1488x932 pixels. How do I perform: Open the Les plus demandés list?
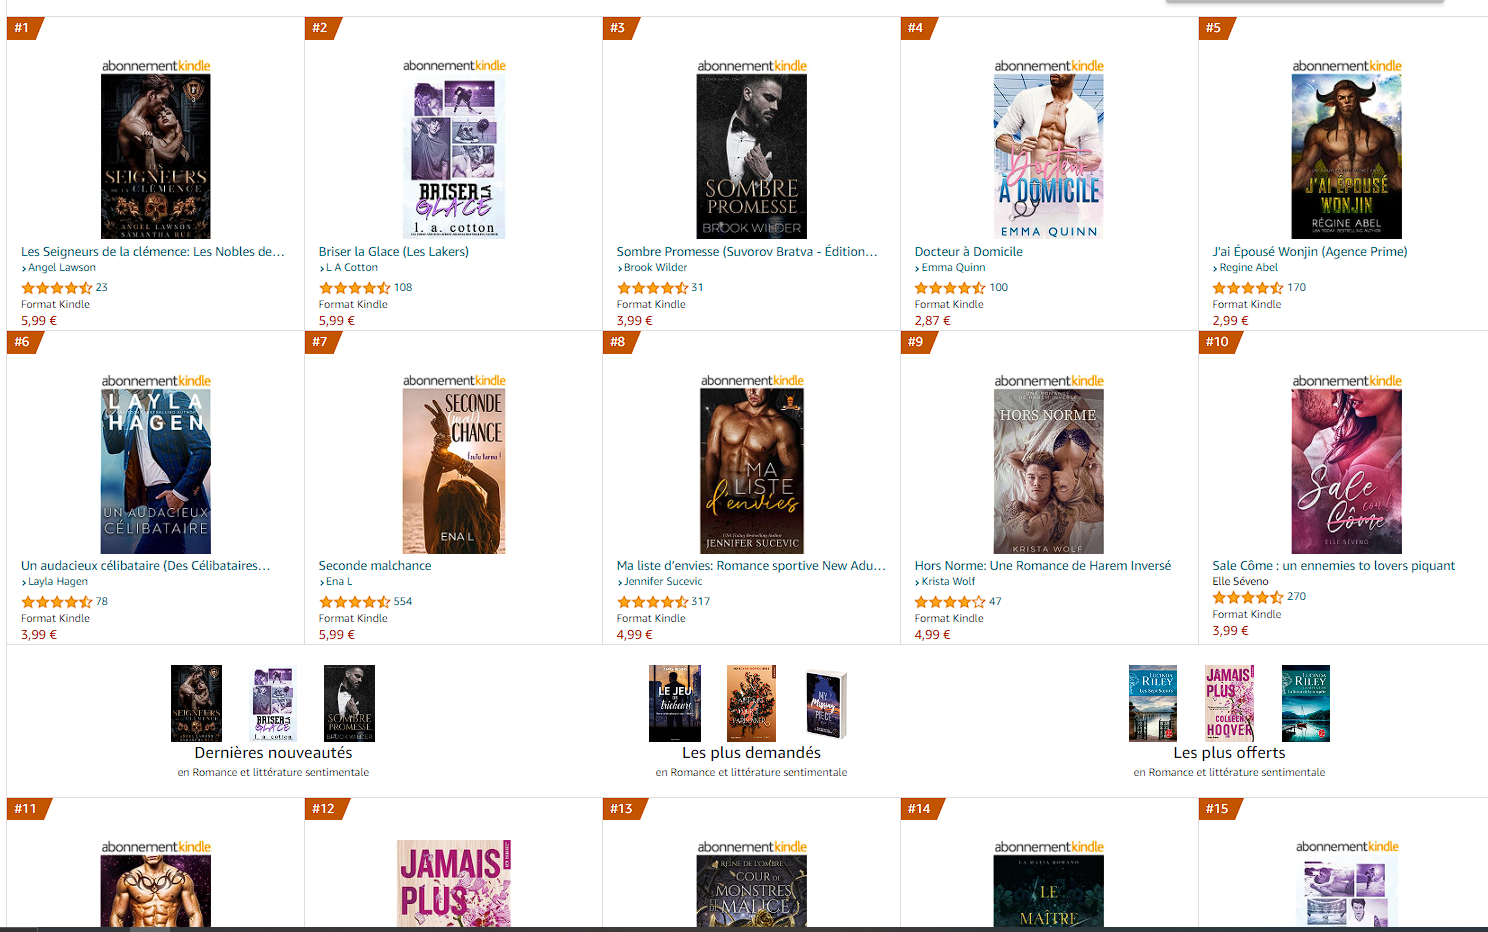[751, 753]
